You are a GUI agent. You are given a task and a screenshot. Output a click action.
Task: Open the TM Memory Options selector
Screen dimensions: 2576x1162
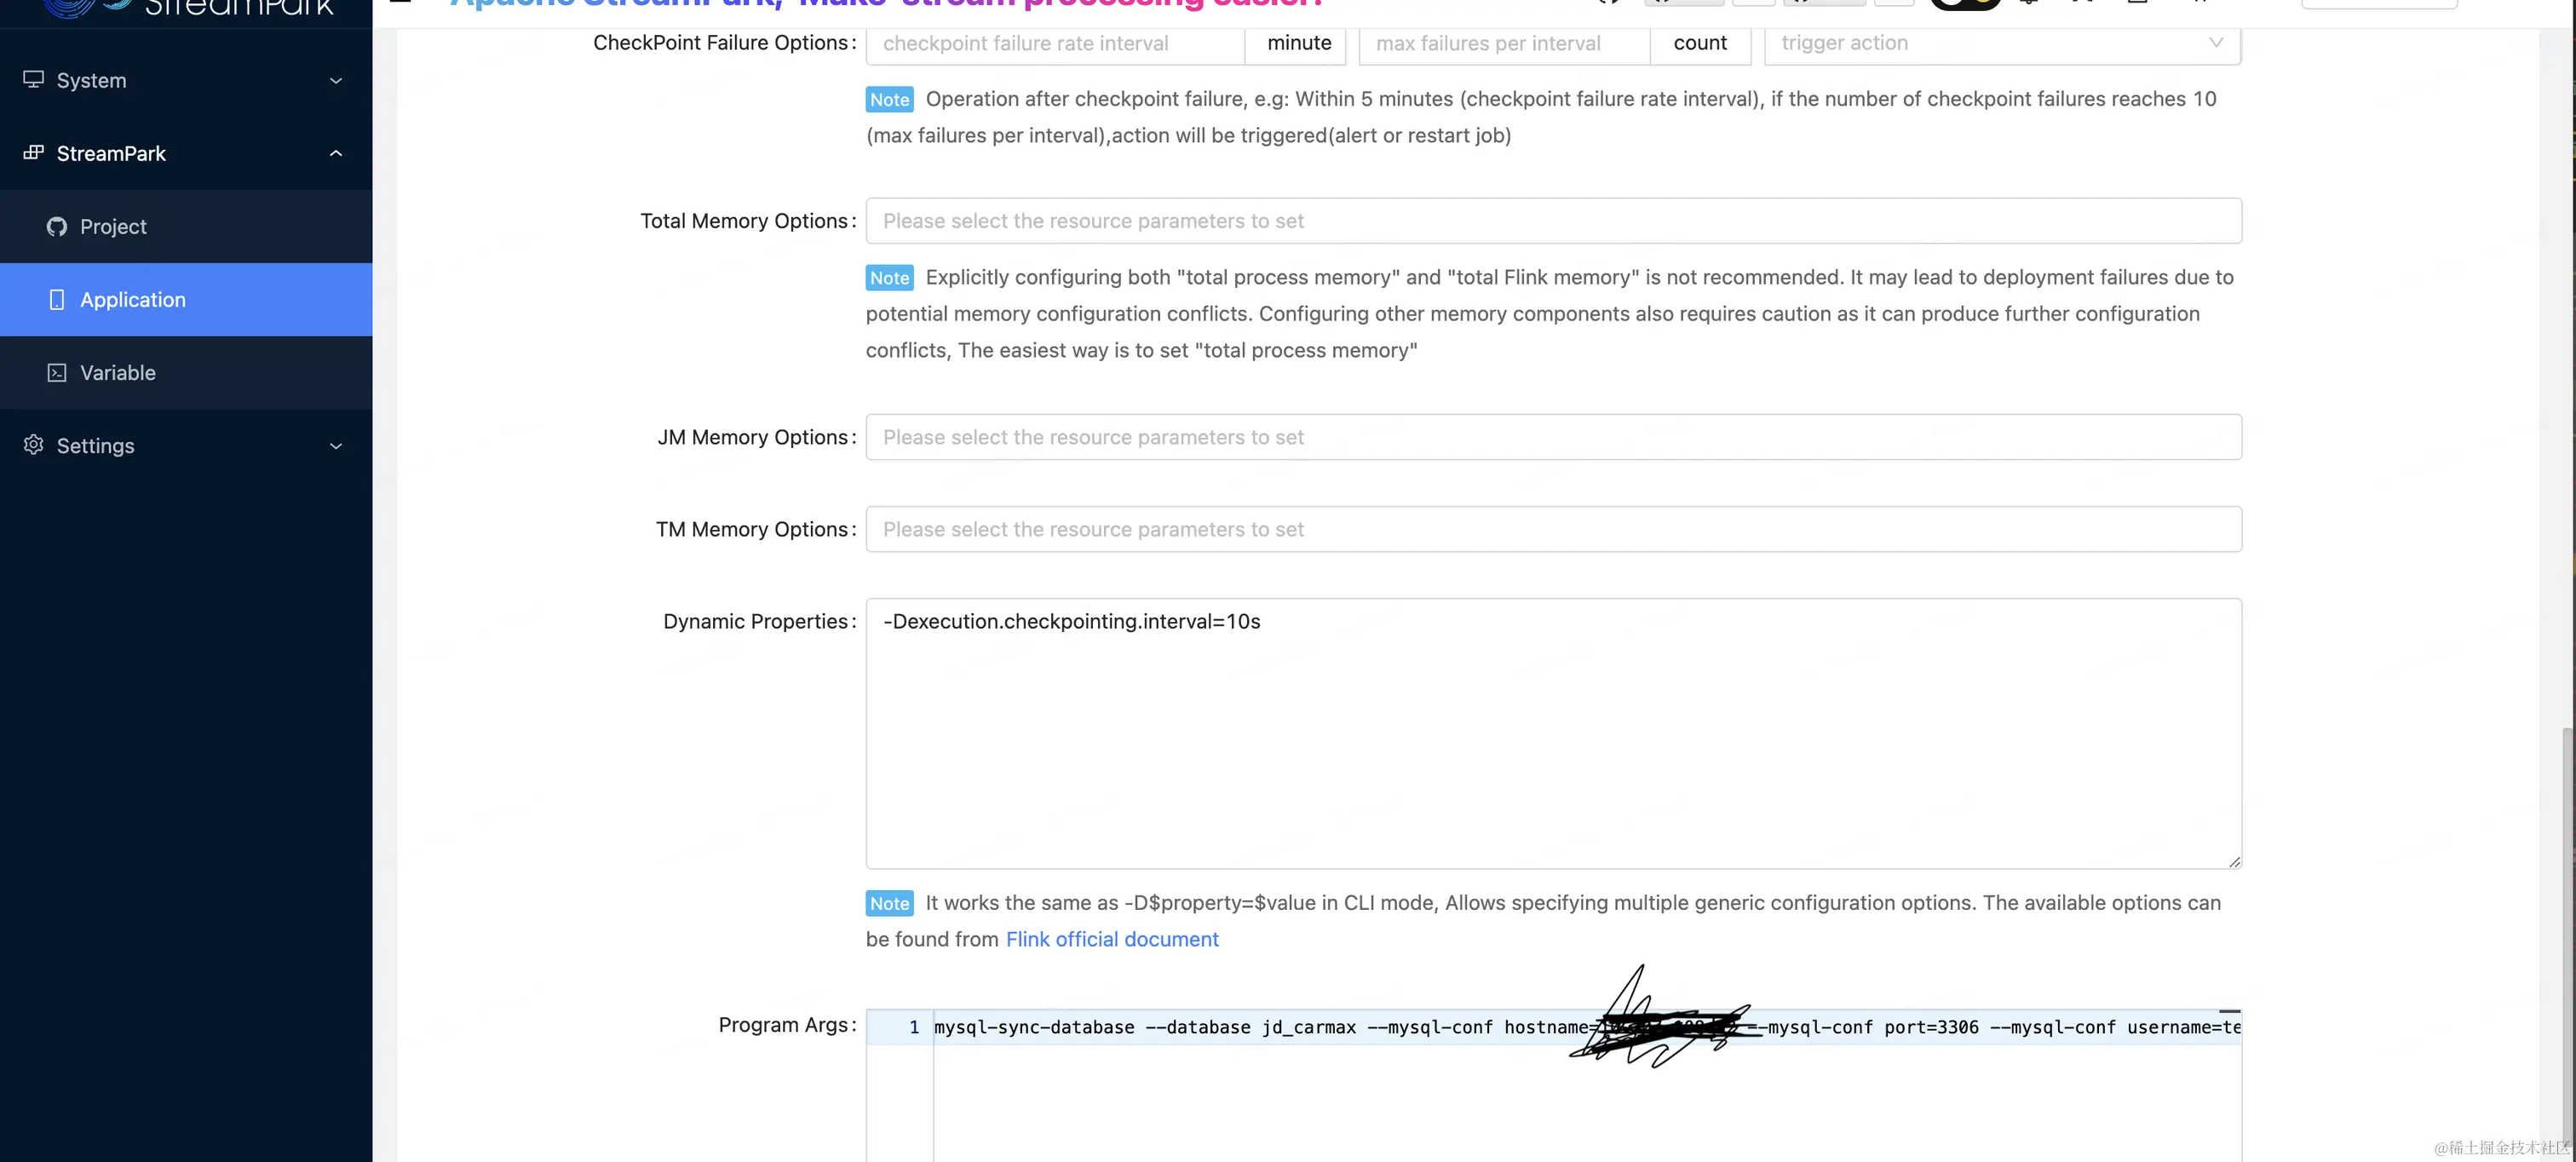click(1553, 529)
